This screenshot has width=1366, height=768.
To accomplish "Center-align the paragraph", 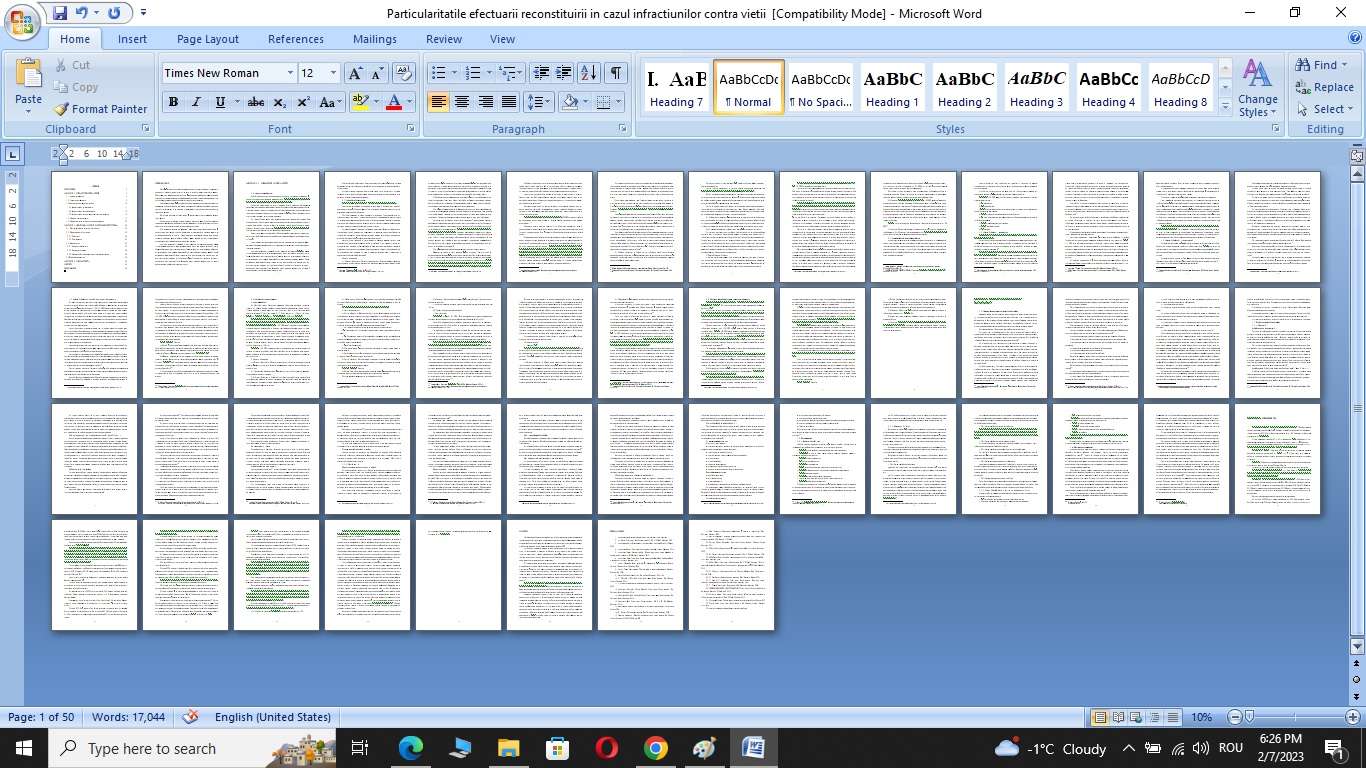I will [x=462, y=102].
